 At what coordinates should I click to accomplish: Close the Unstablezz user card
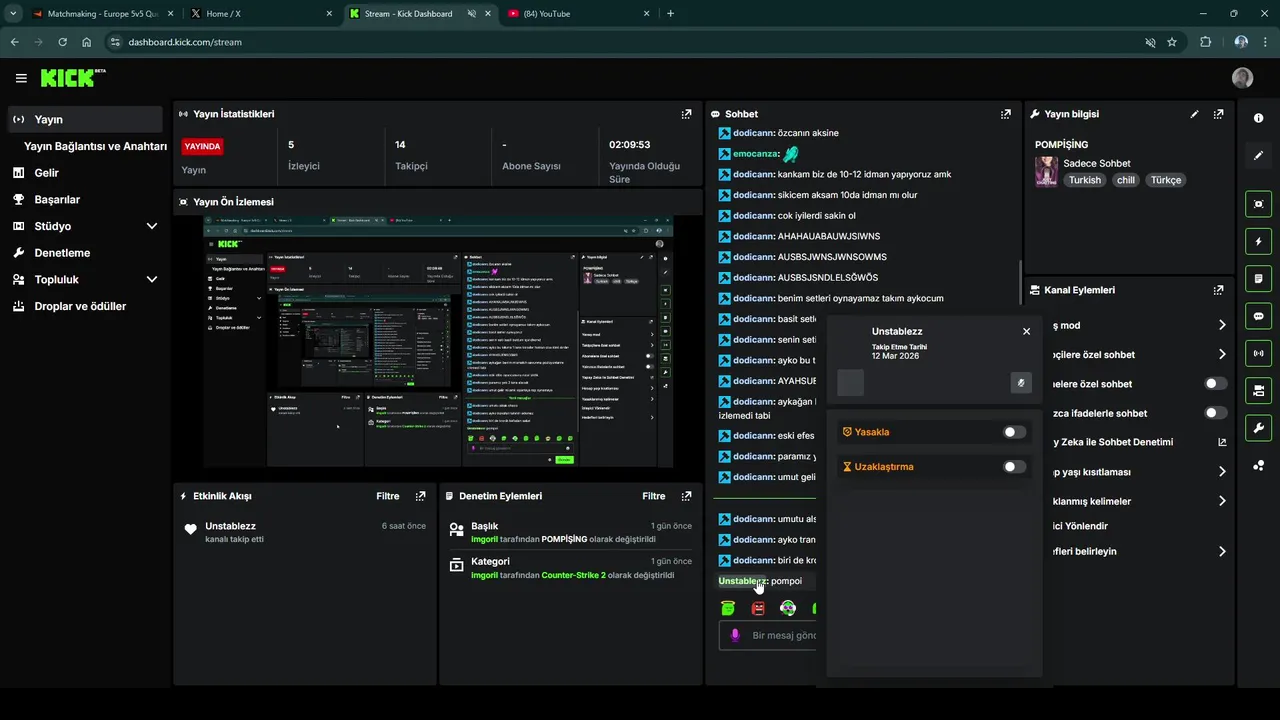[1026, 331]
